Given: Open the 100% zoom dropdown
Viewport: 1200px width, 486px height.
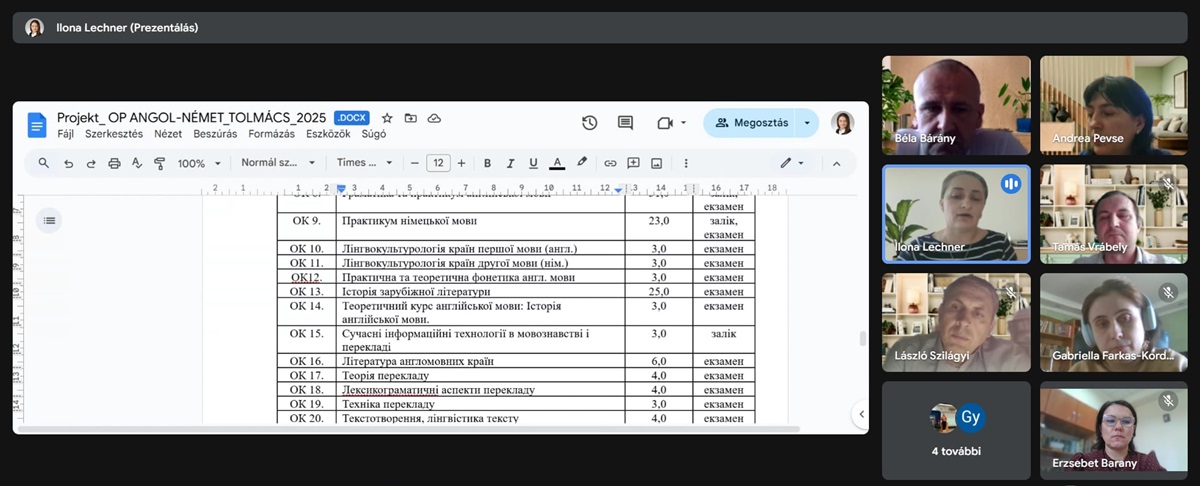Looking at the screenshot, I should (x=198, y=163).
